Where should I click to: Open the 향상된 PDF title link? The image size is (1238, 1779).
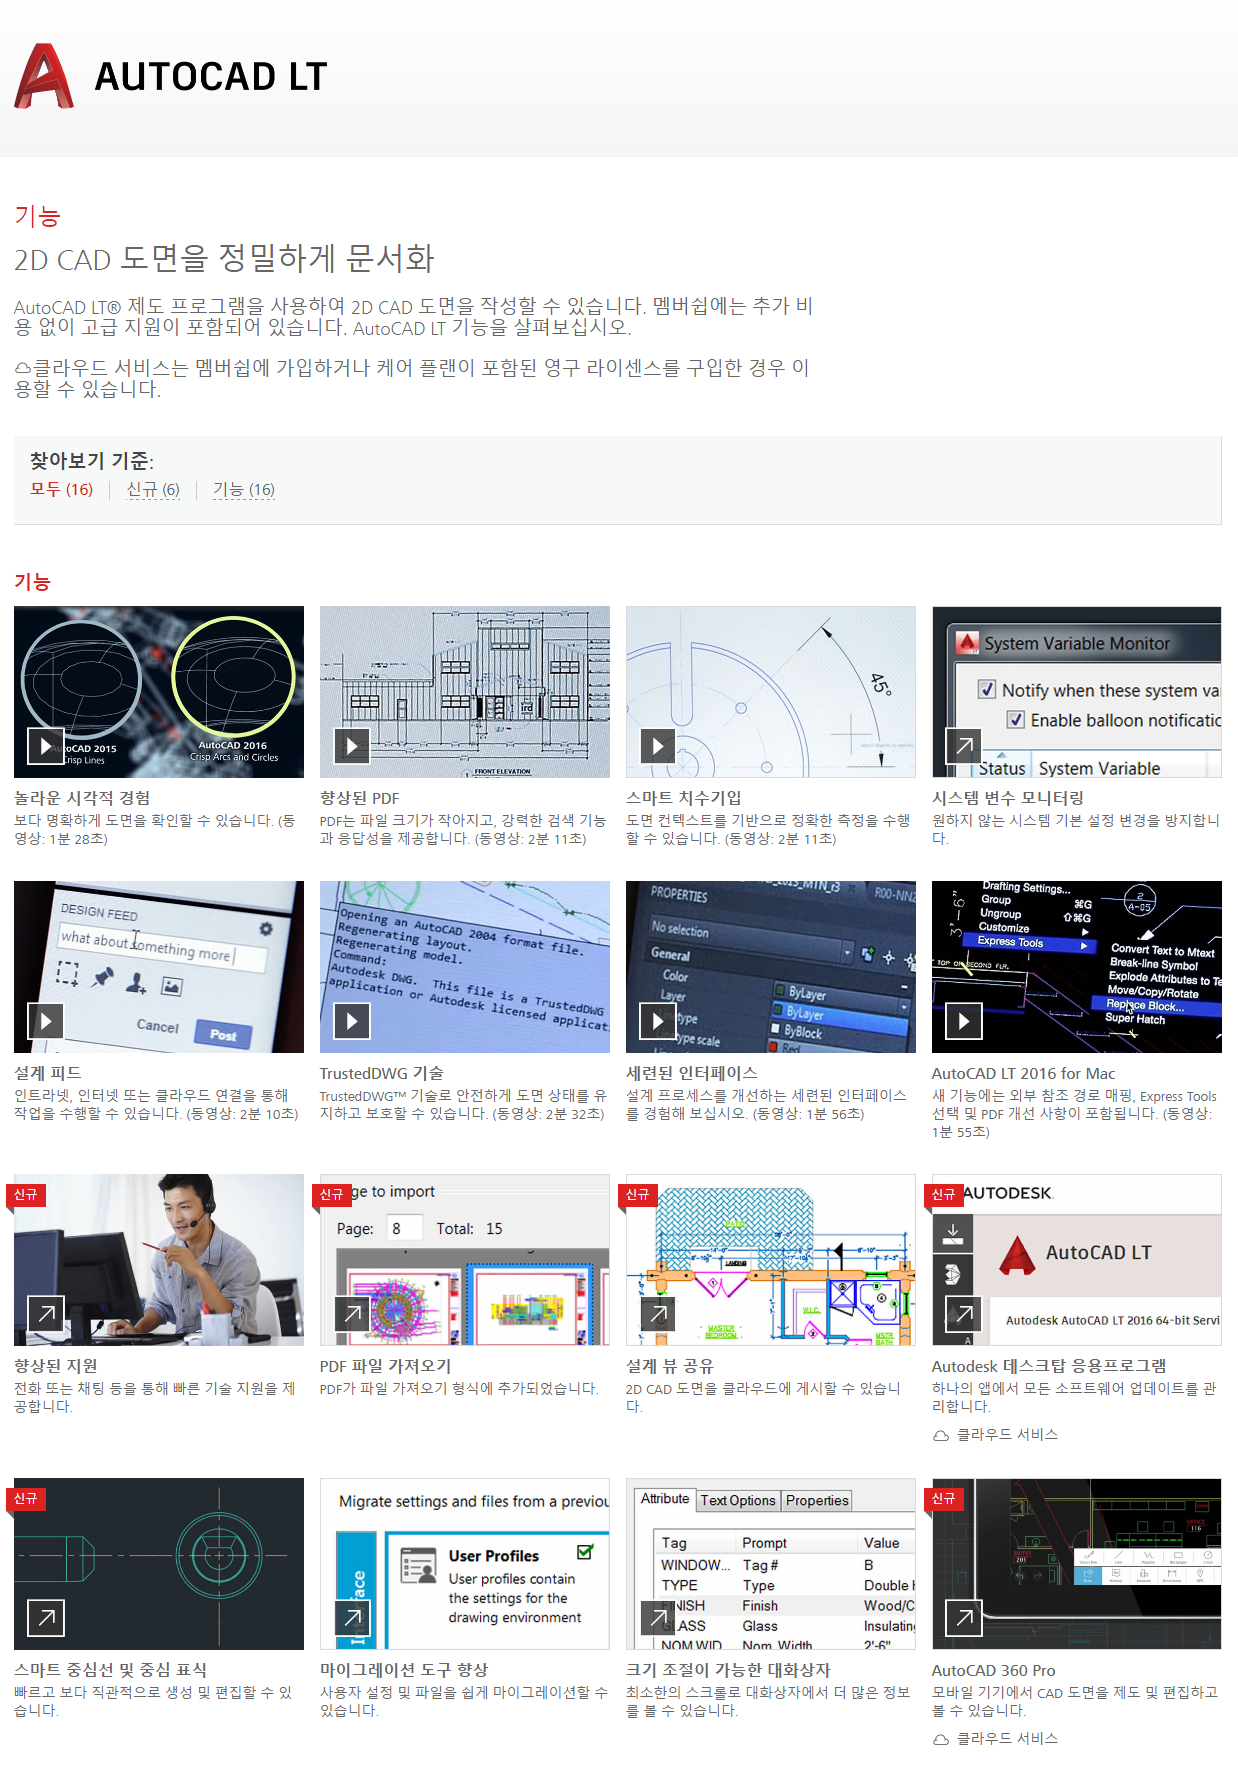point(359,798)
